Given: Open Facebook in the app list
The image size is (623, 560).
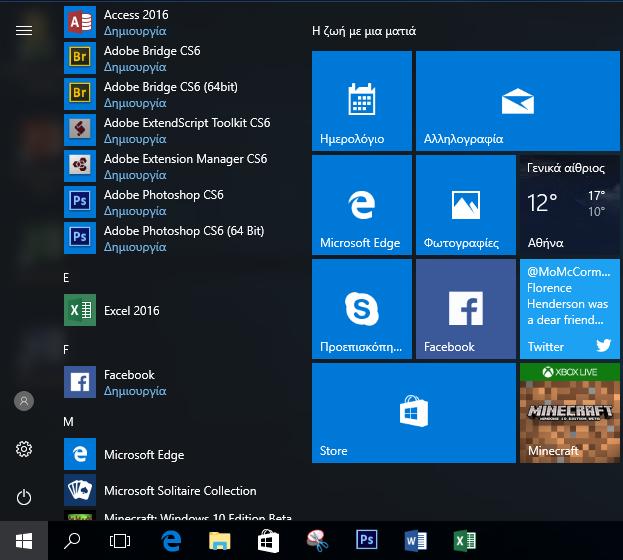Looking at the screenshot, I should coord(179,382).
